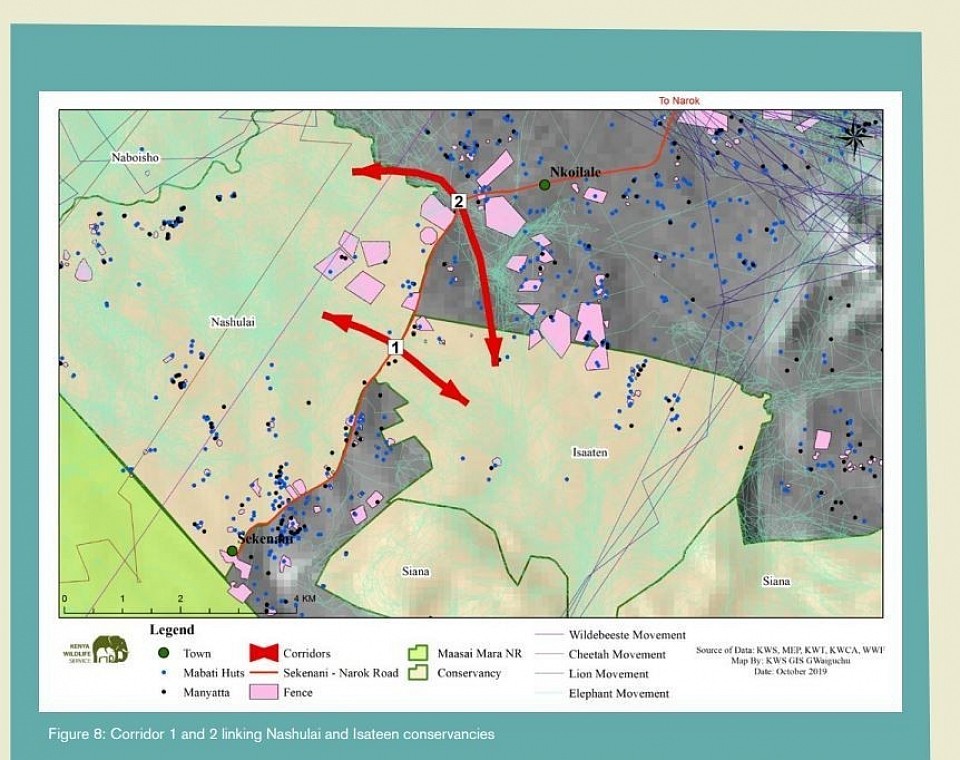Click the Conservancy legend swatch
The image size is (960, 760).
[x=420, y=673]
